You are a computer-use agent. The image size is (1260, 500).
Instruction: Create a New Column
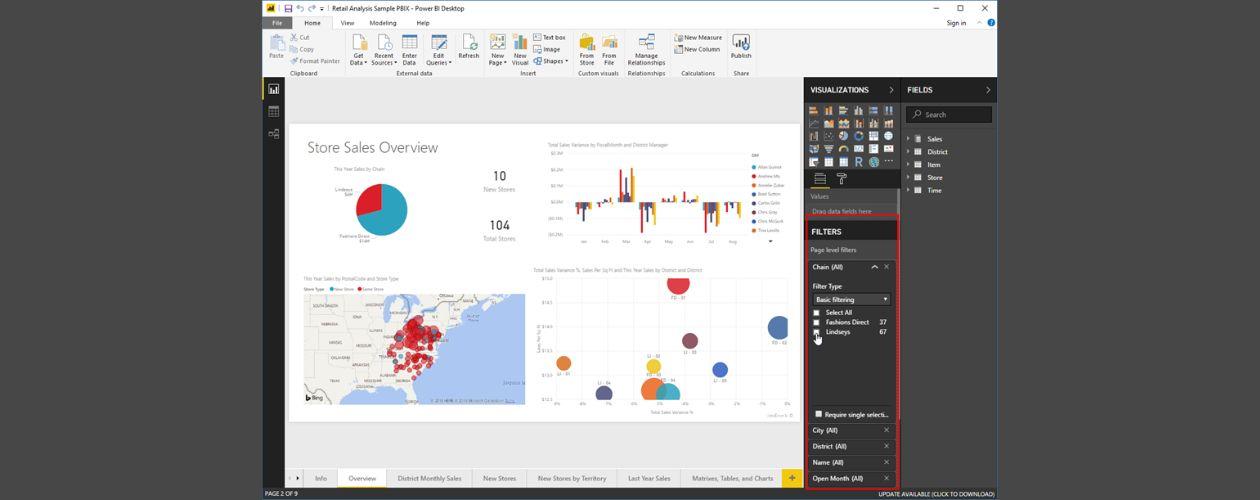point(697,49)
